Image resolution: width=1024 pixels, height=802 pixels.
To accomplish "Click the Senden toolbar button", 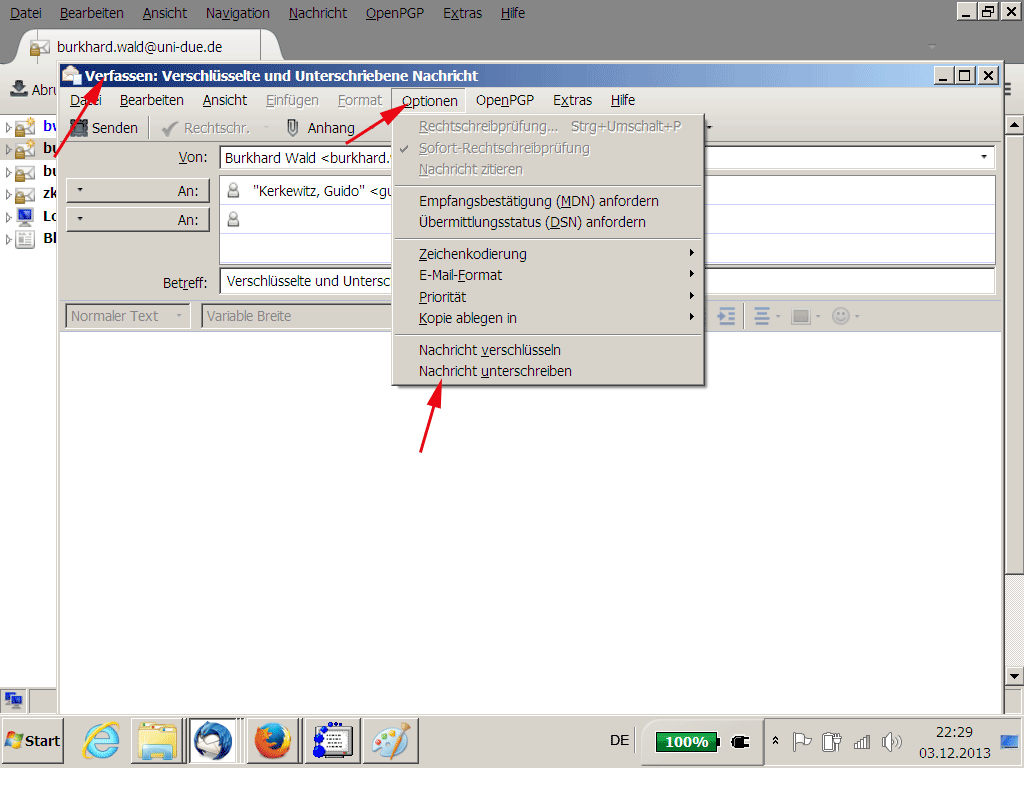I will click(x=104, y=128).
